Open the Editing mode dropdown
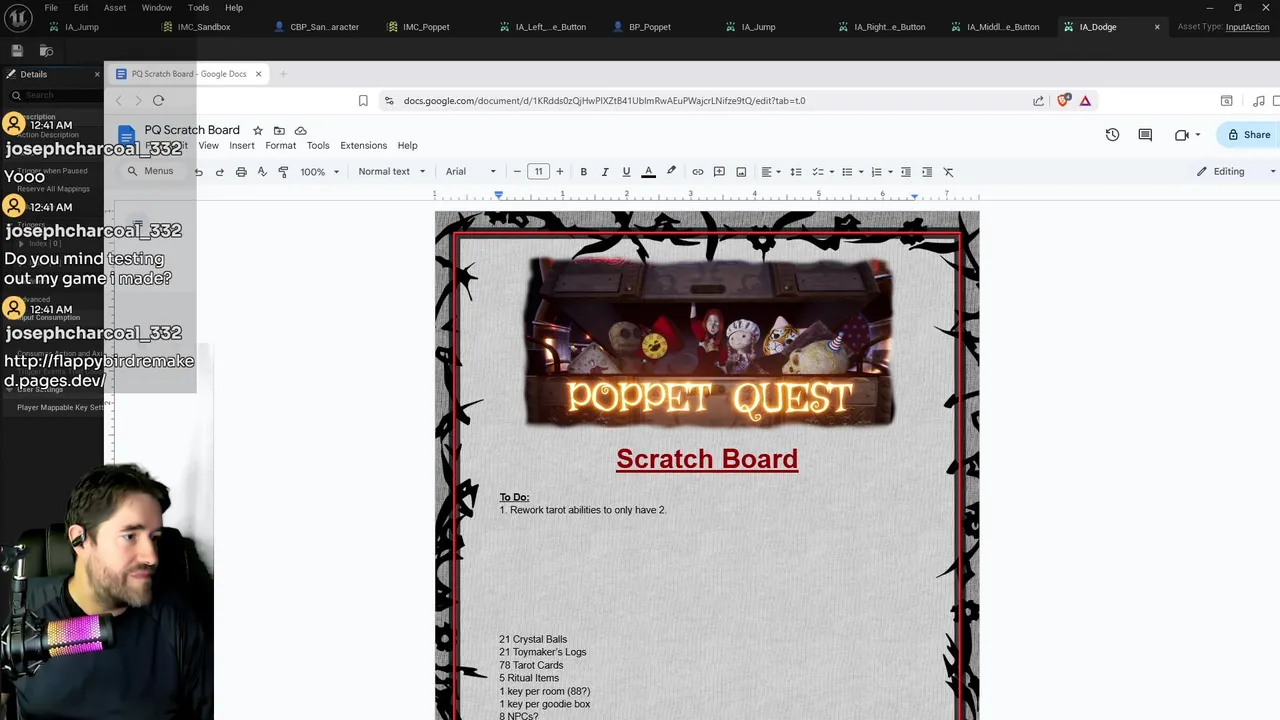Screen dimensions: 1280x720 [1236, 172]
